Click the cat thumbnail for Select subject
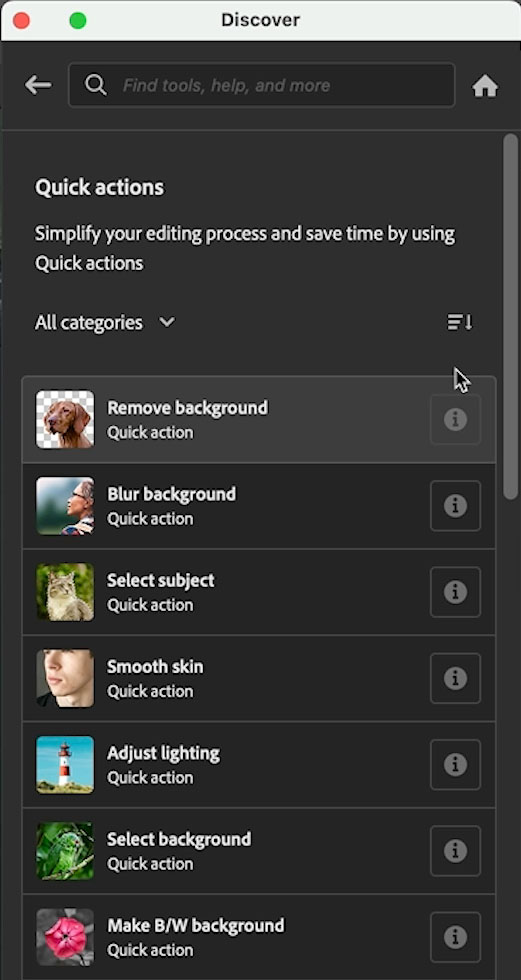Screen dimensions: 521x980 65,592
